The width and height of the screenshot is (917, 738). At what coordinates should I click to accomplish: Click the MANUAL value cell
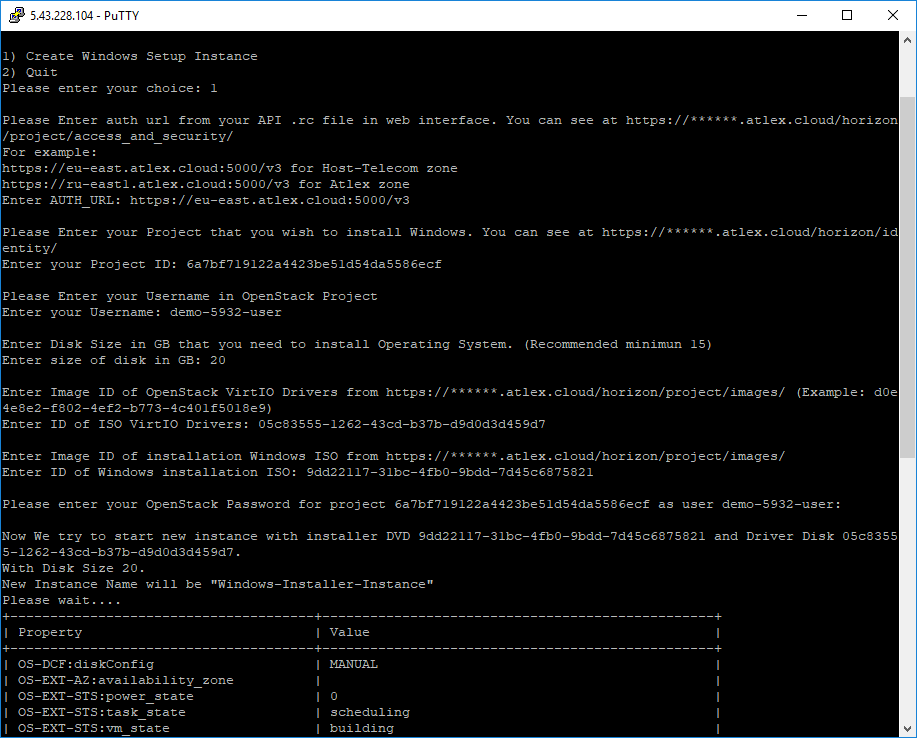click(354, 664)
